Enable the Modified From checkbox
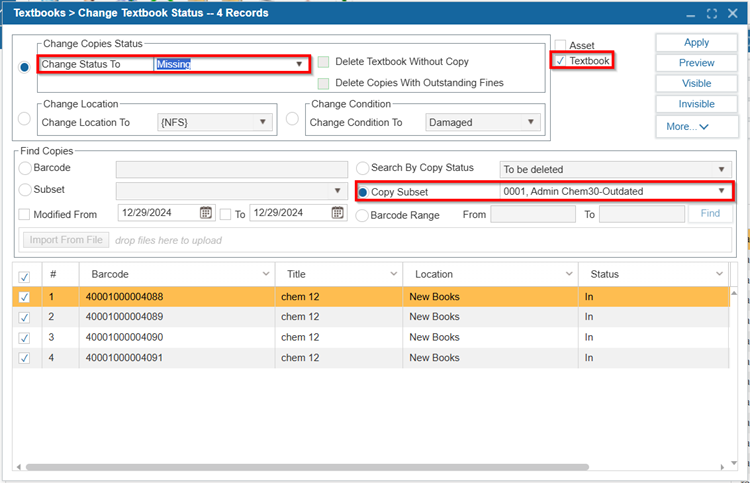This screenshot has height=483, width=750. pyautogui.click(x=24, y=214)
